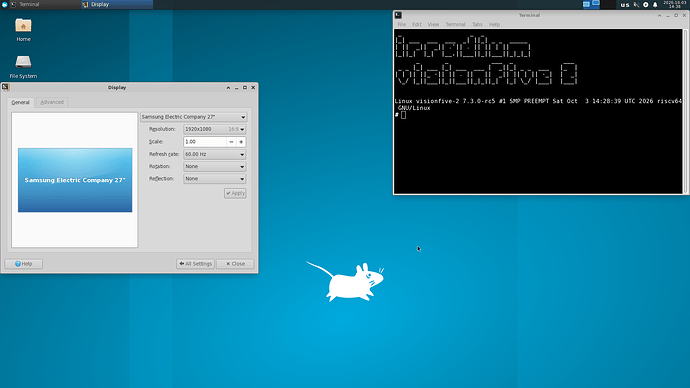Click the Help button in Display
The height and width of the screenshot is (388, 690).
[x=24, y=264]
